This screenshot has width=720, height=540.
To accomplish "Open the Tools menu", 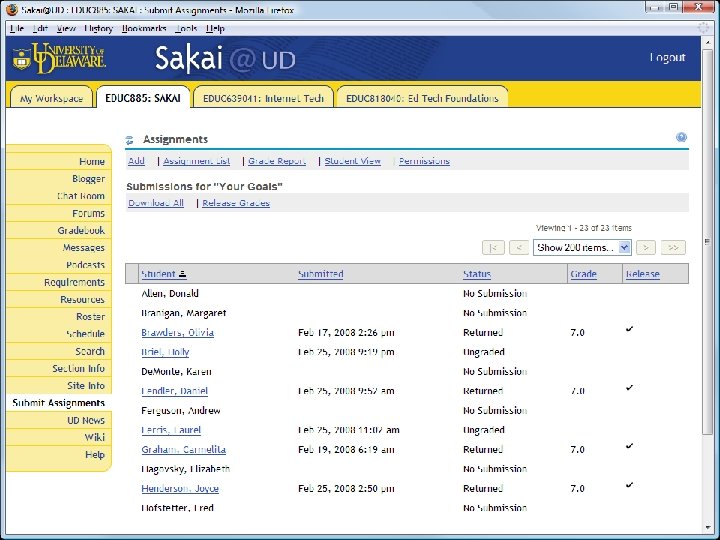I will click(x=186, y=28).
